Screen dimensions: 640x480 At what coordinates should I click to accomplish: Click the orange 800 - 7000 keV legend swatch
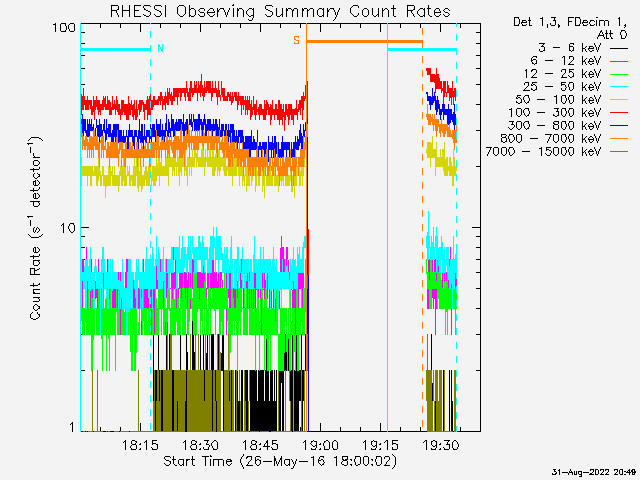tap(618, 139)
